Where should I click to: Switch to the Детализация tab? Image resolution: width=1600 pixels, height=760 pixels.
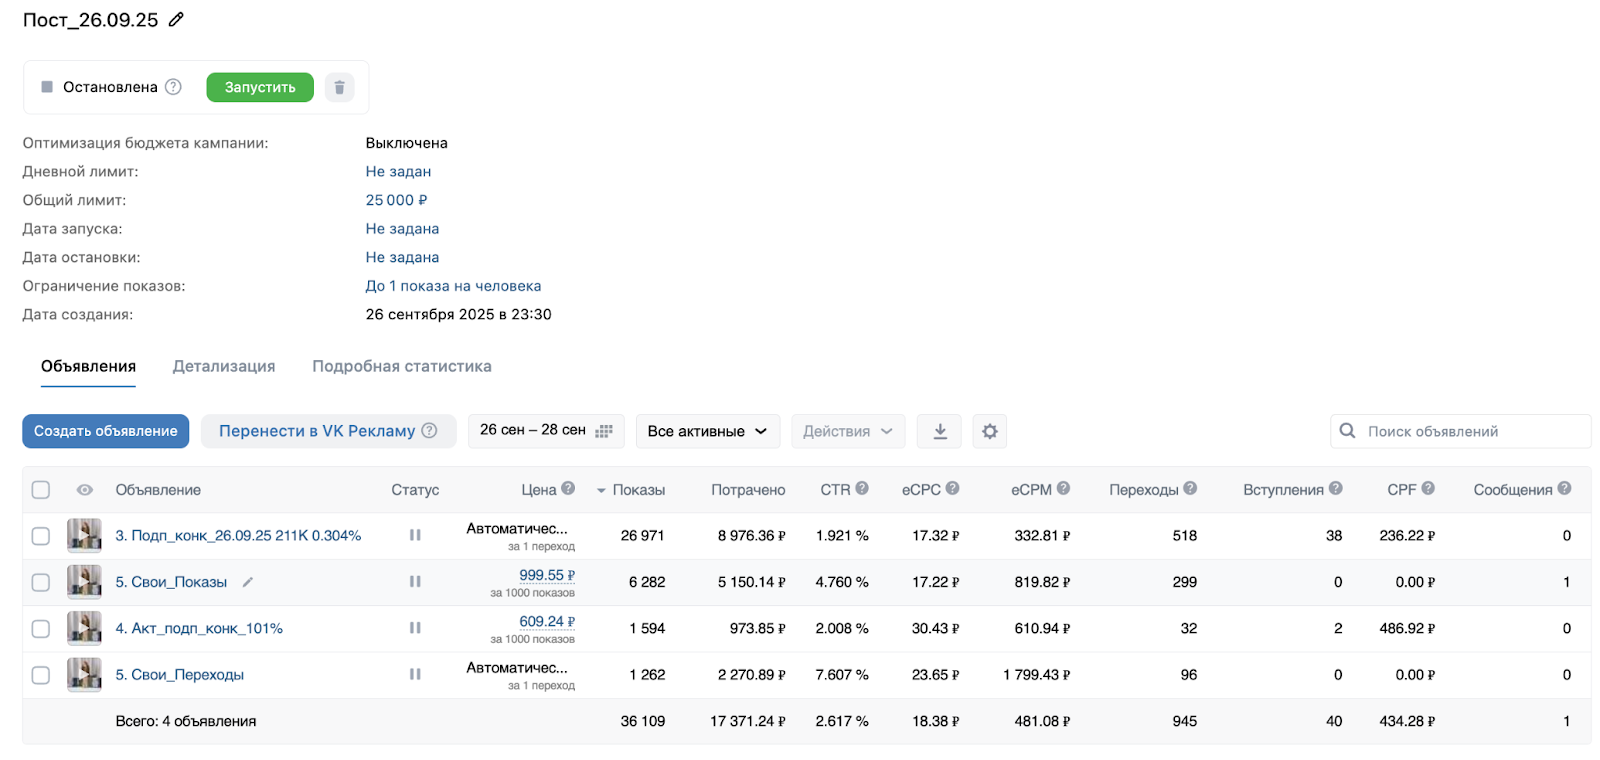pos(224,366)
